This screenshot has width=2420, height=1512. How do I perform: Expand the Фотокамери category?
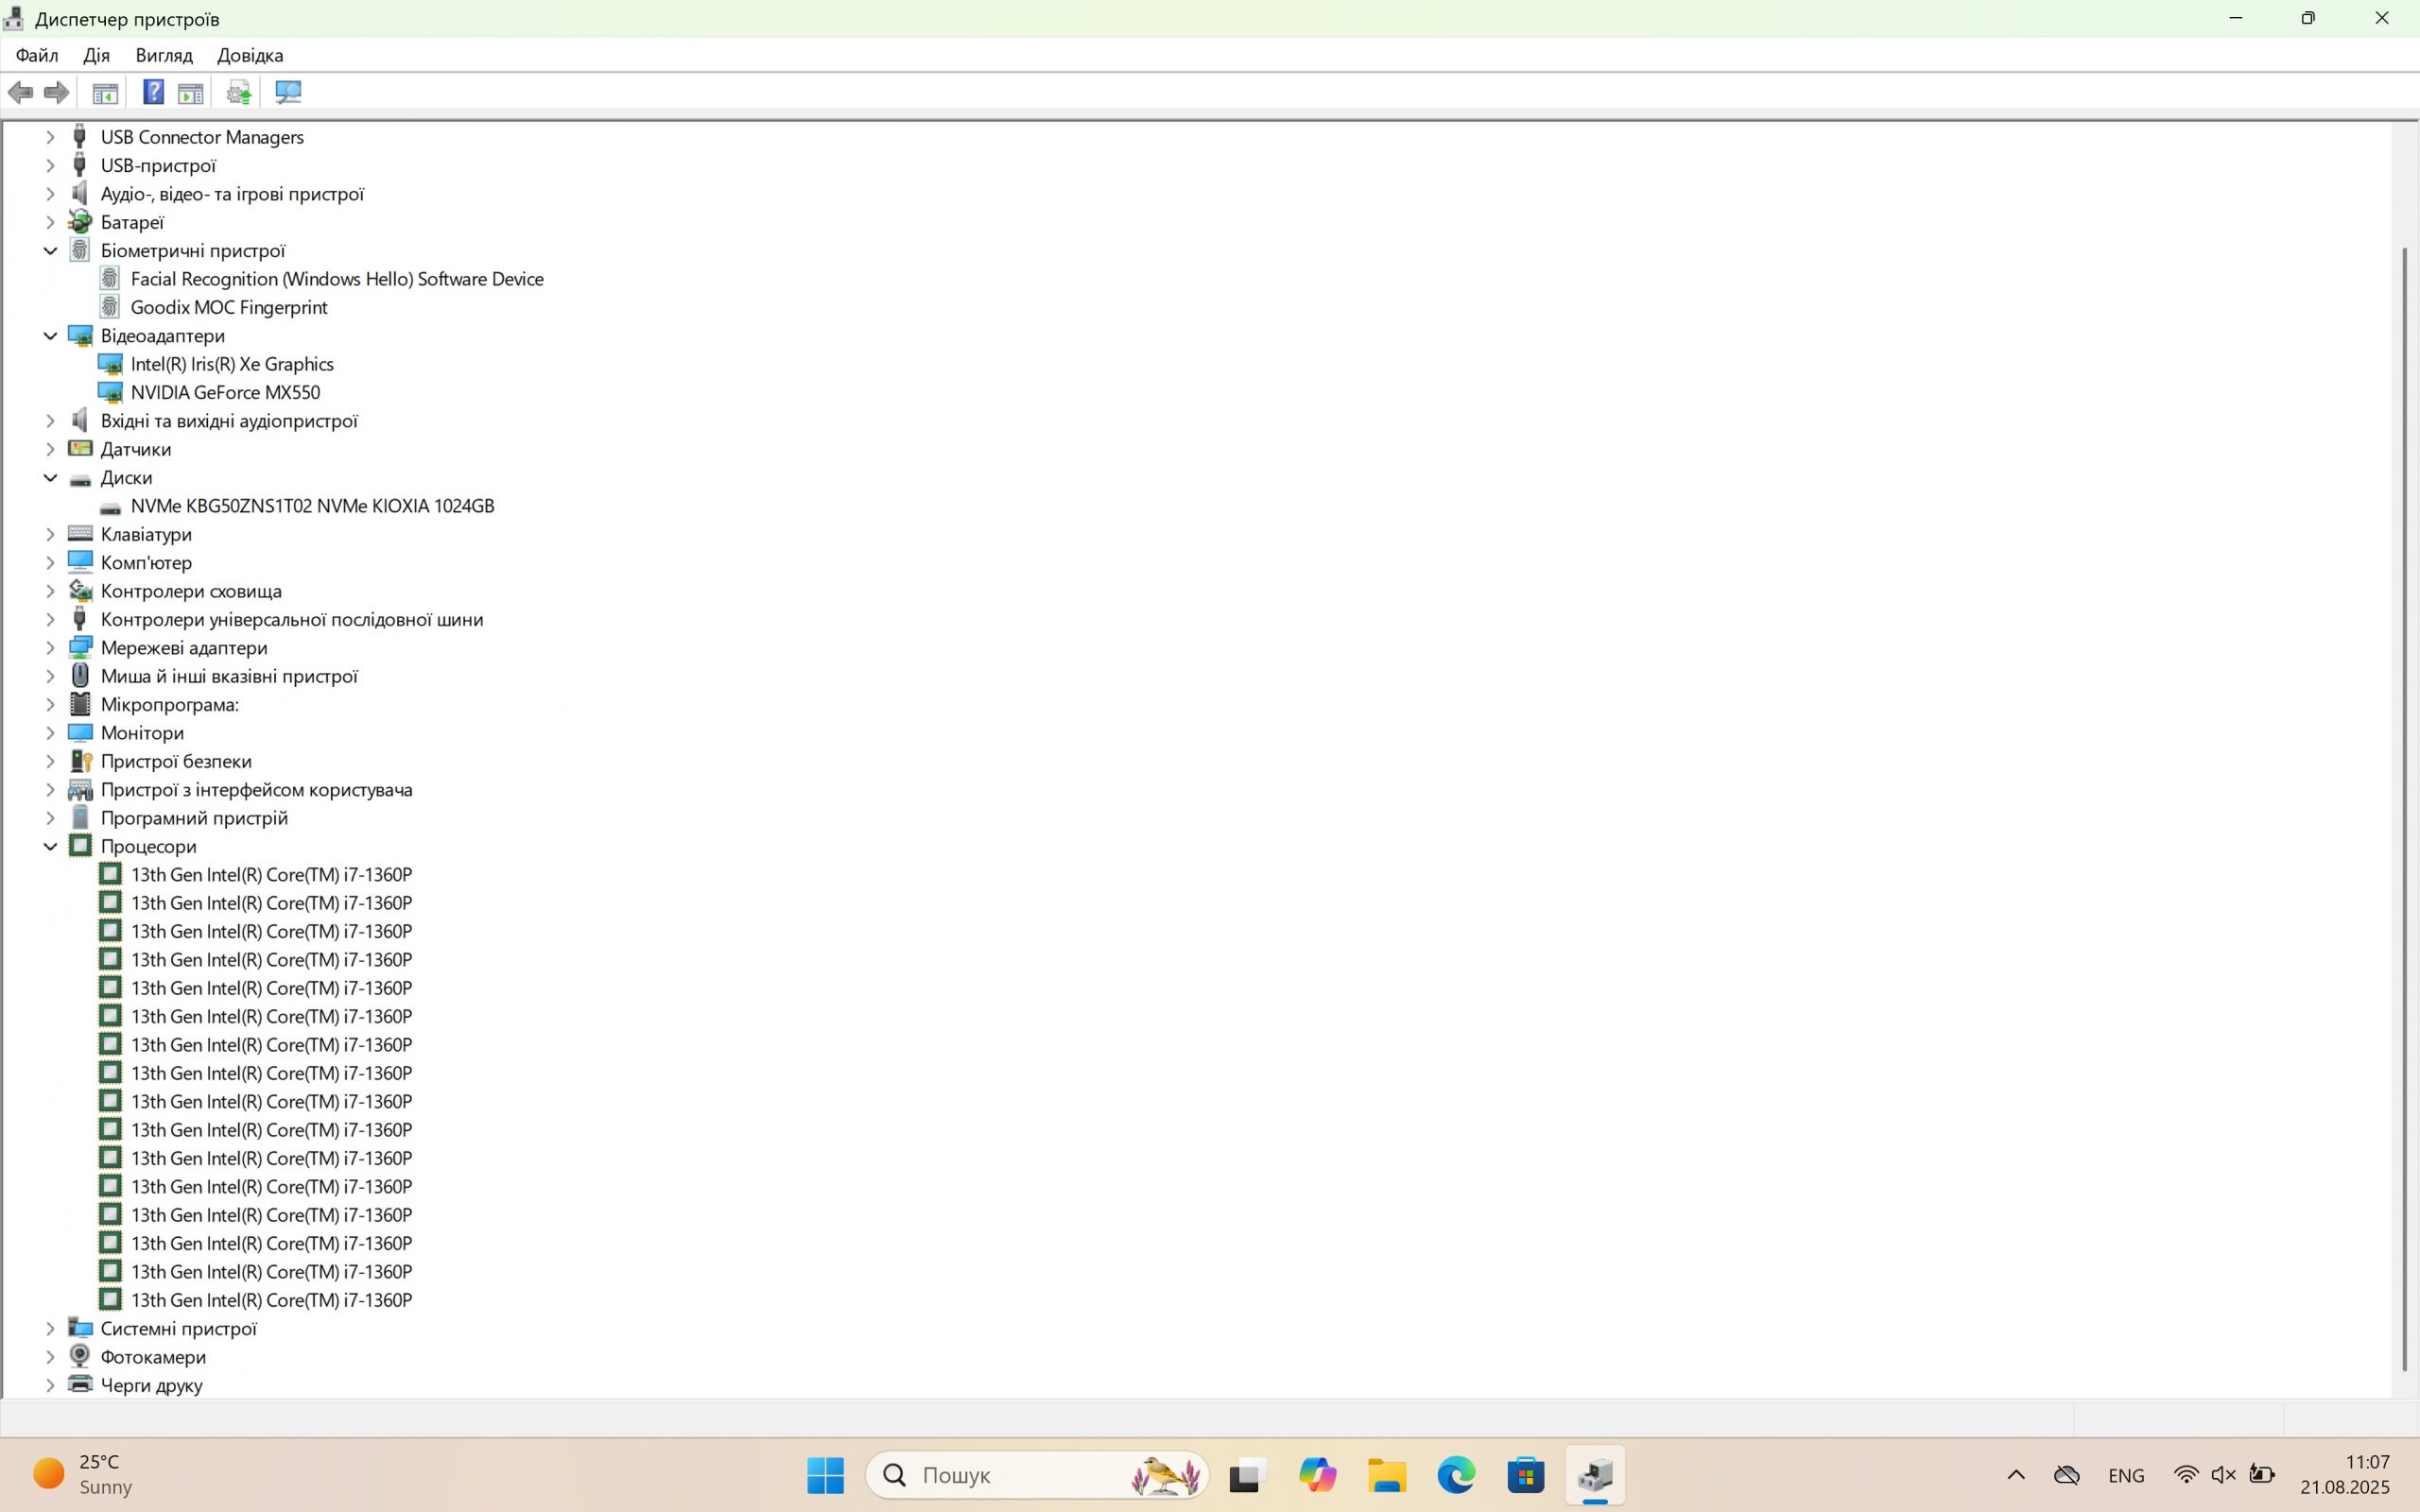(50, 1356)
